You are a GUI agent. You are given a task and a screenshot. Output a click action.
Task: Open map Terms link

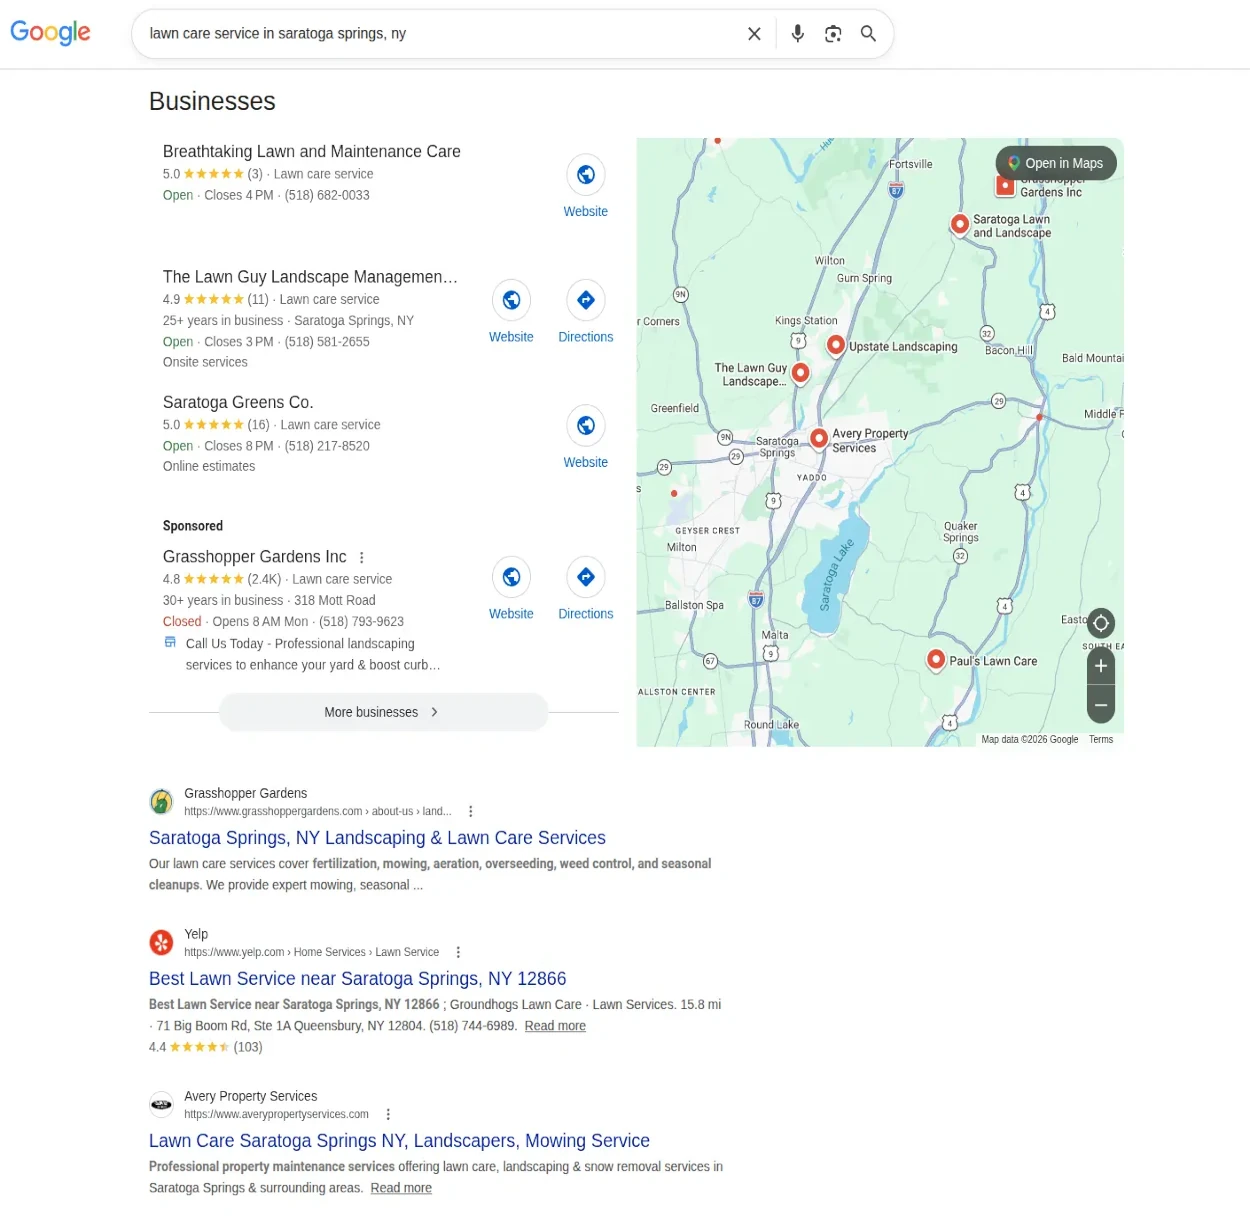click(1101, 740)
